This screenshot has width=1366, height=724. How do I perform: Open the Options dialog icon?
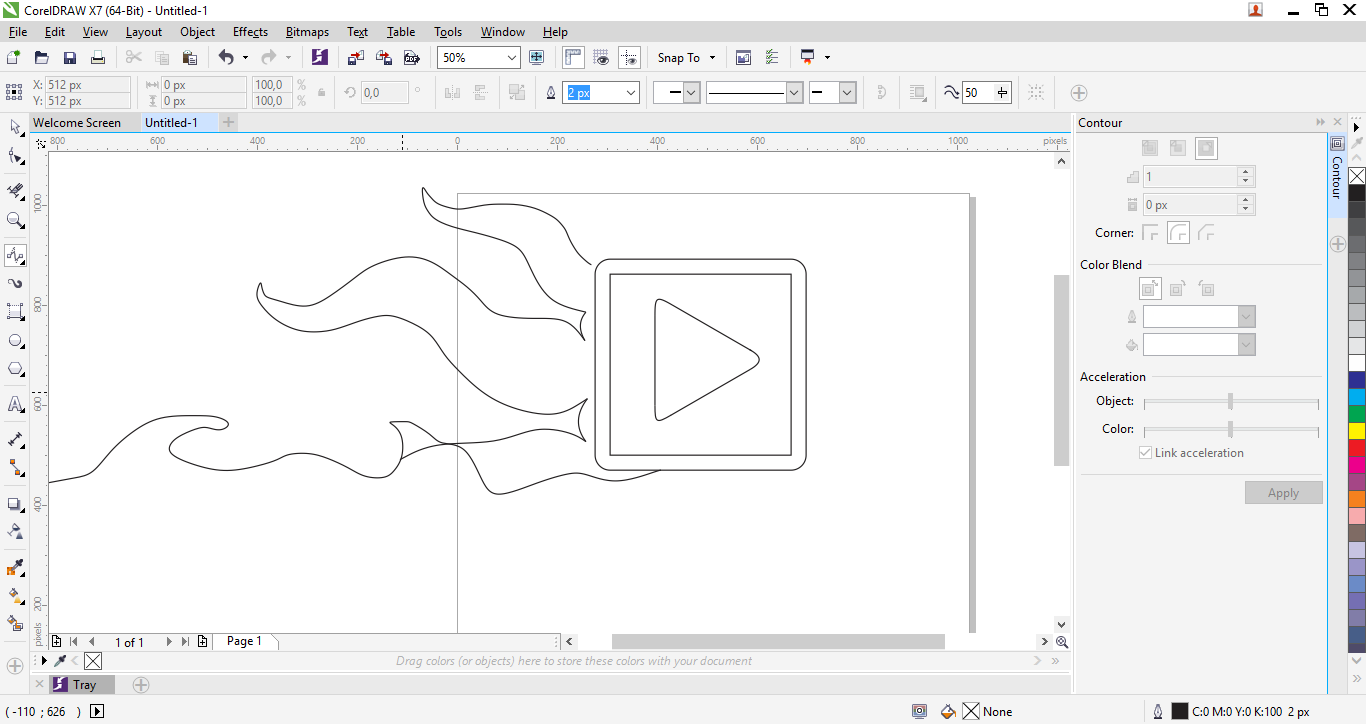(x=771, y=58)
